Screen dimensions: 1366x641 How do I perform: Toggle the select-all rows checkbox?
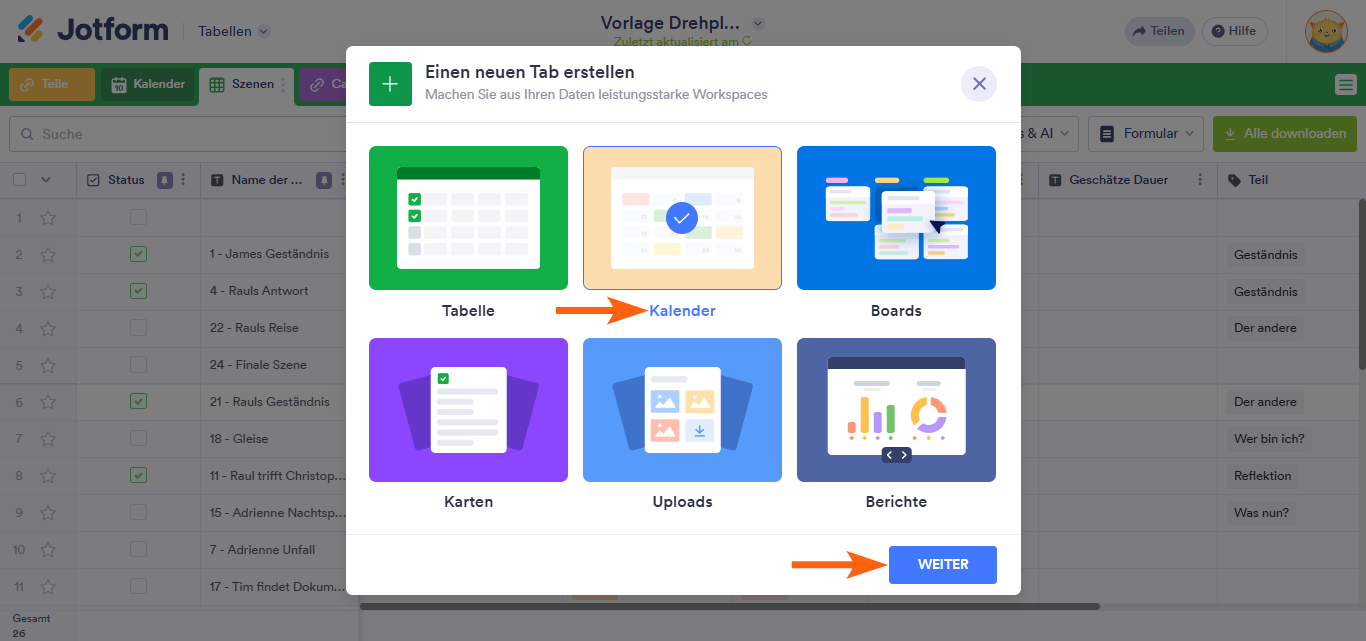coord(19,180)
